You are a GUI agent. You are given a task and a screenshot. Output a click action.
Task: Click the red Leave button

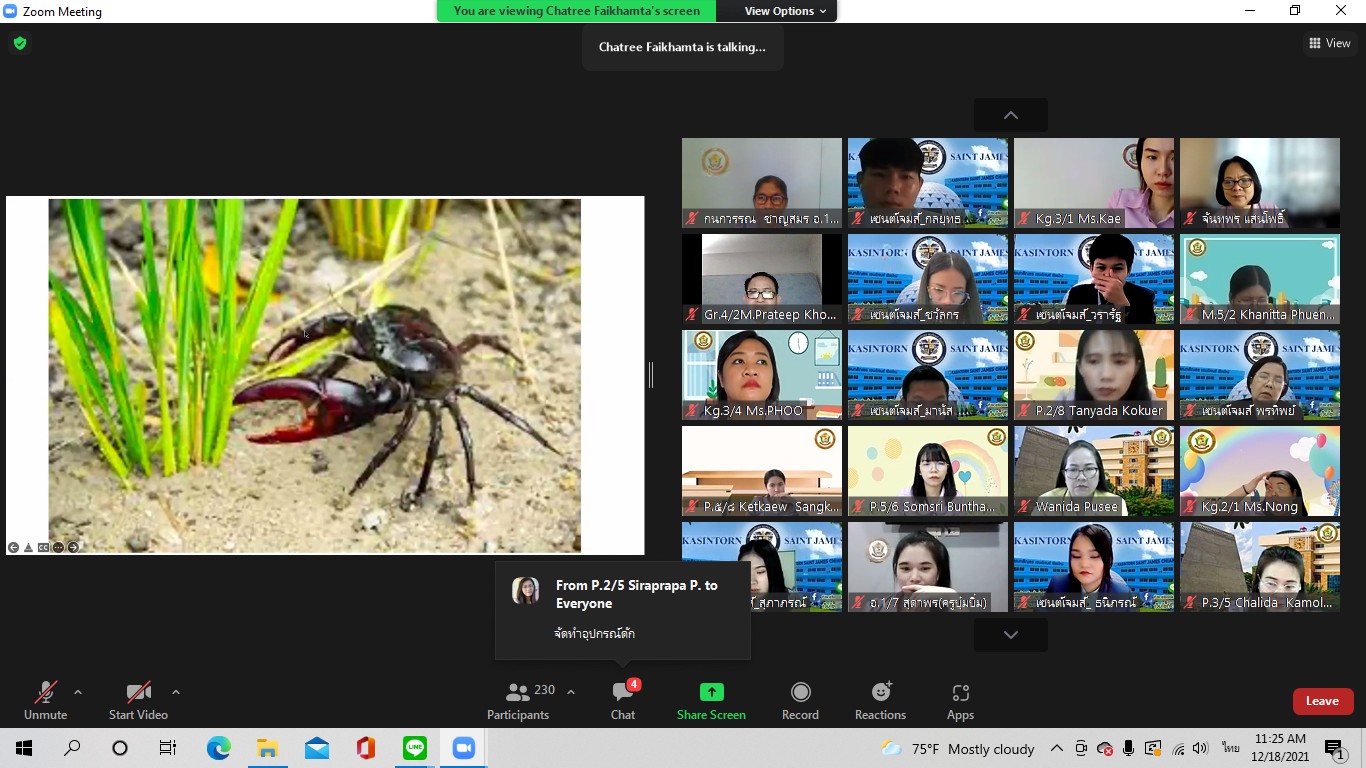tap(1322, 701)
